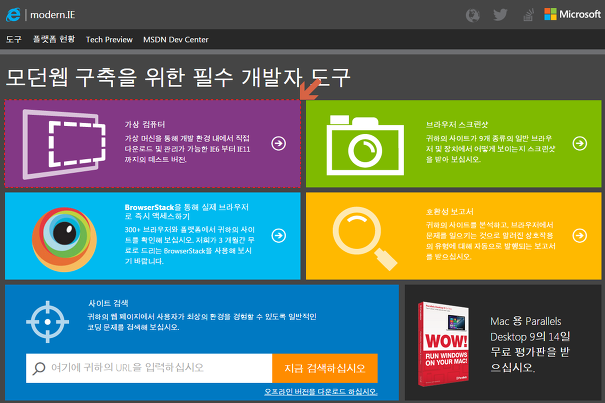Open the Microsoft logo link
Image resolution: width=605 pixels, height=403 pixels.
tap(573, 14)
